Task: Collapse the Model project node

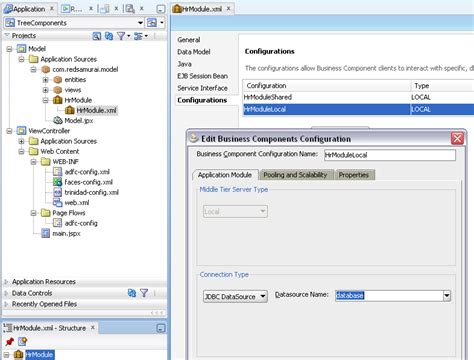Action: [9, 49]
